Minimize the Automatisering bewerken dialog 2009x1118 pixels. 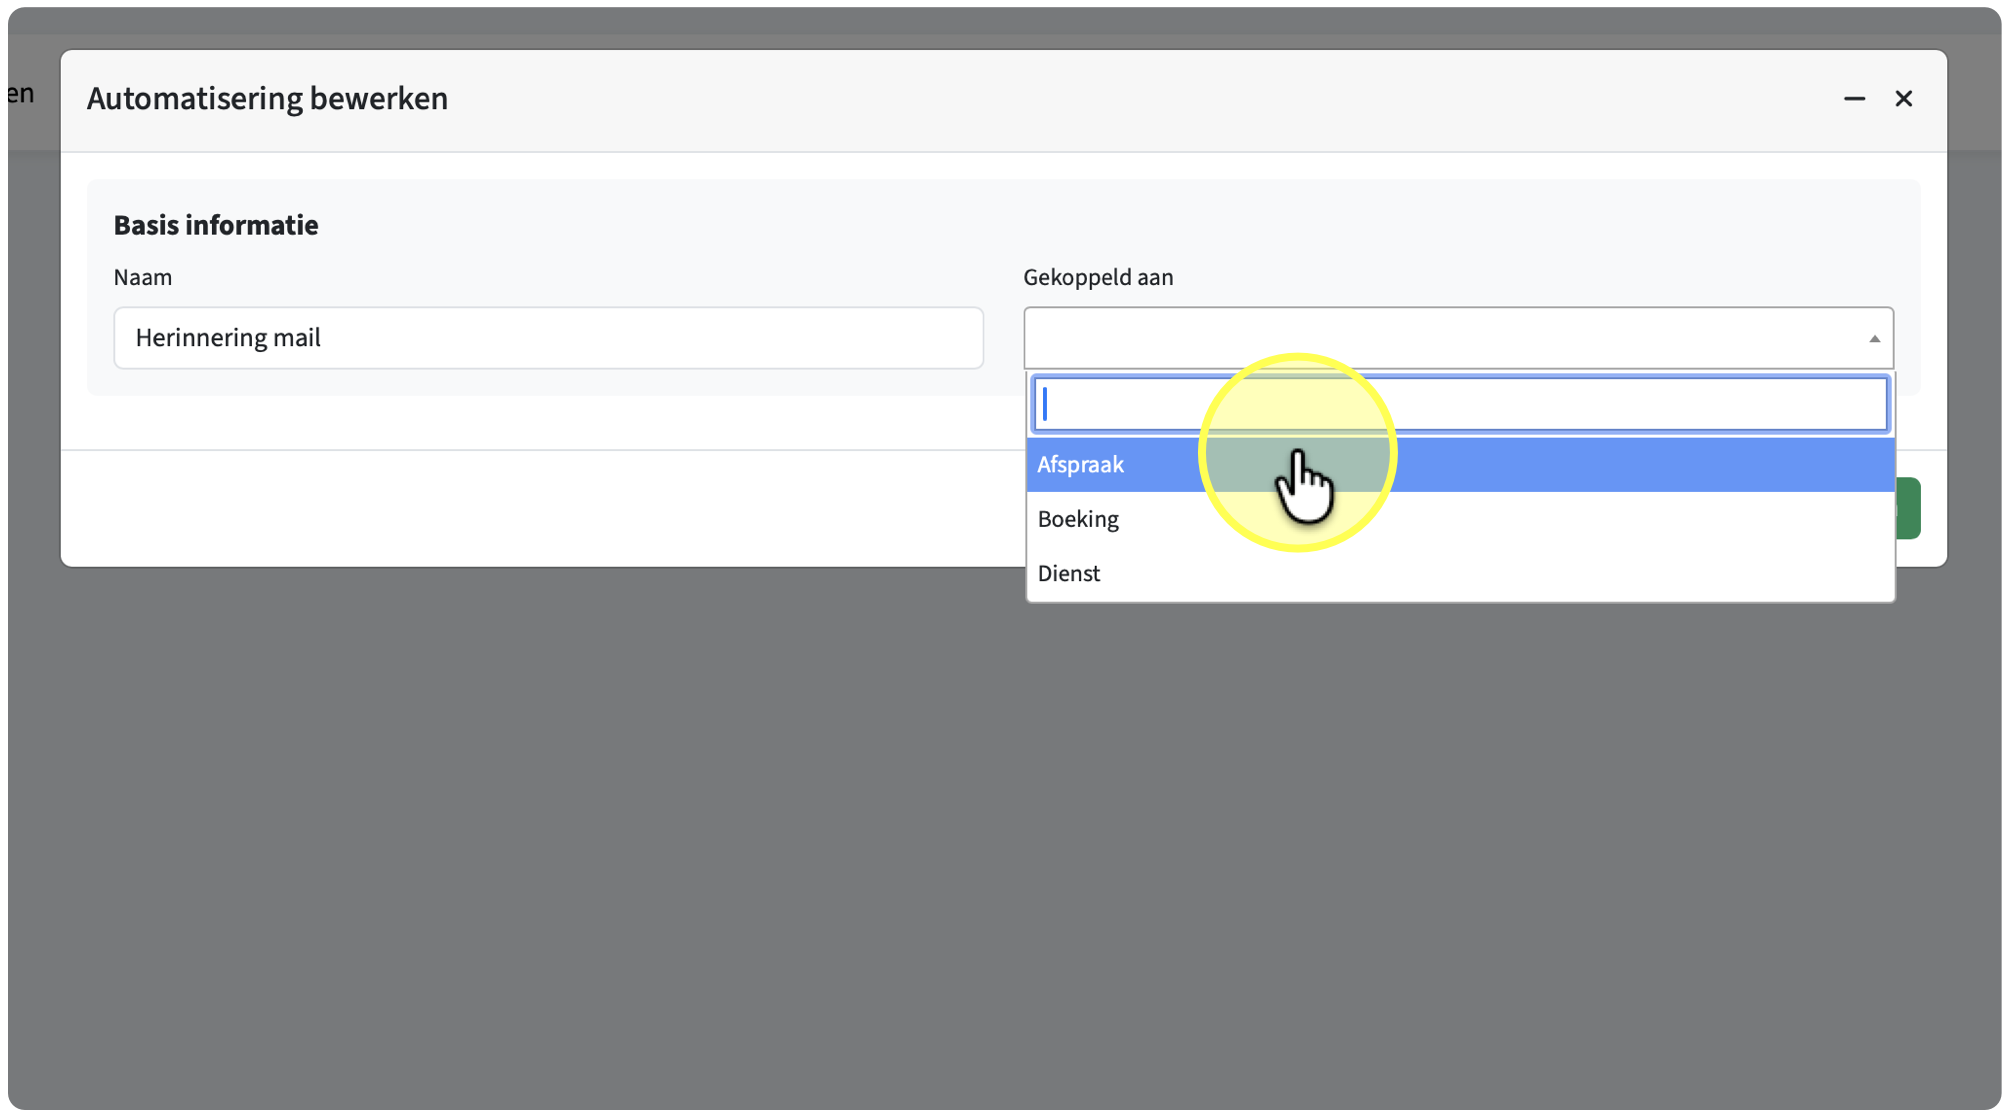(x=1854, y=98)
